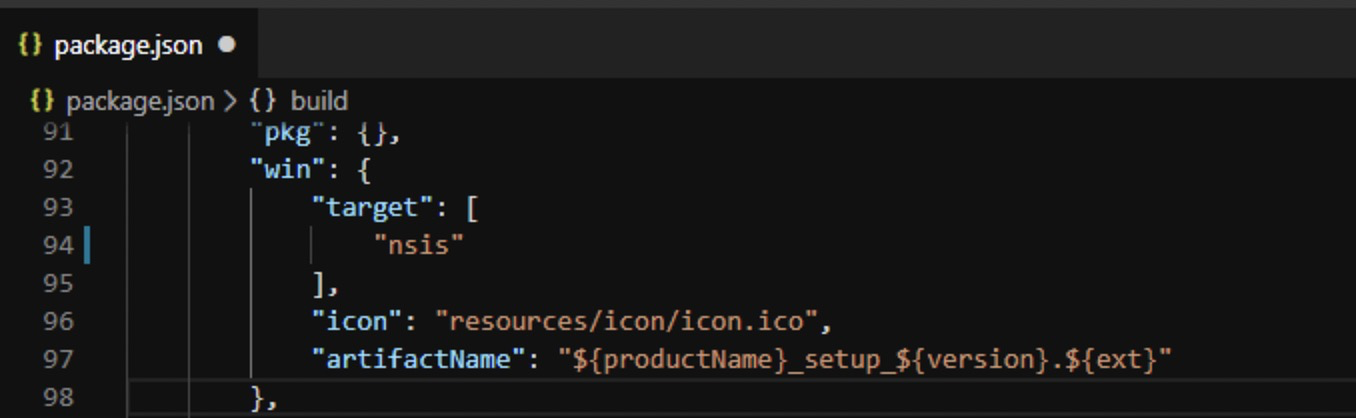Click line number 94 in the gutter
Screen dimensions: 1356x418
pos(58,245)
